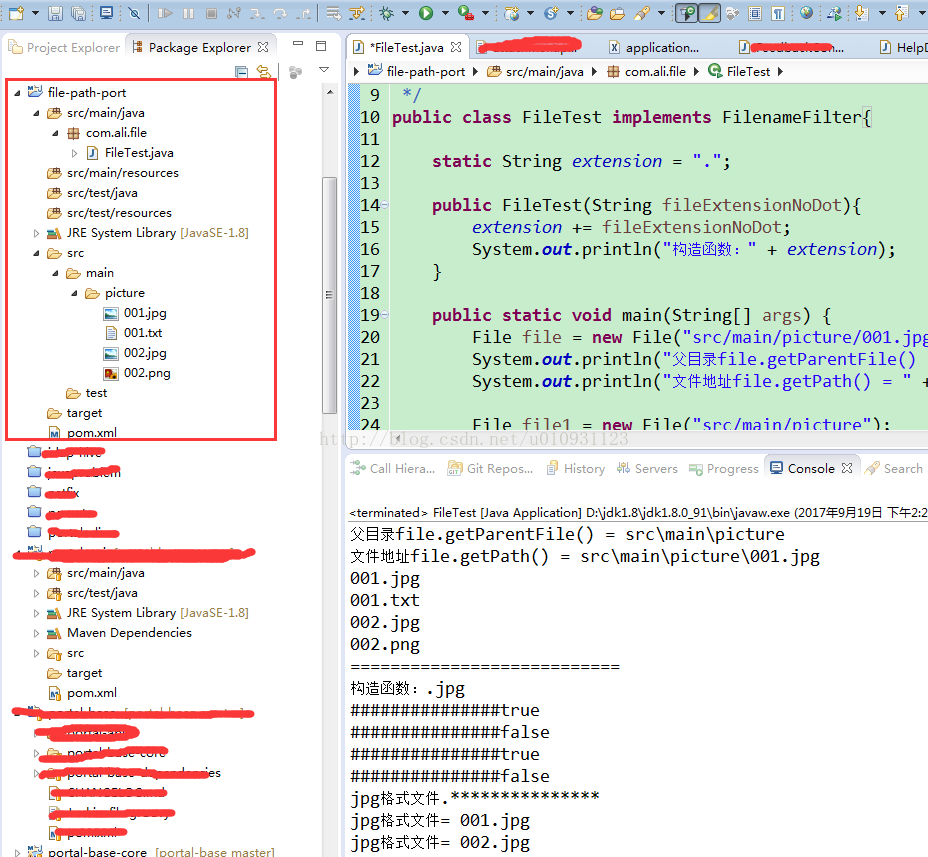Click the Step Return icon
The width and height of the screenshot is (928, 857).
click(304, 13)
